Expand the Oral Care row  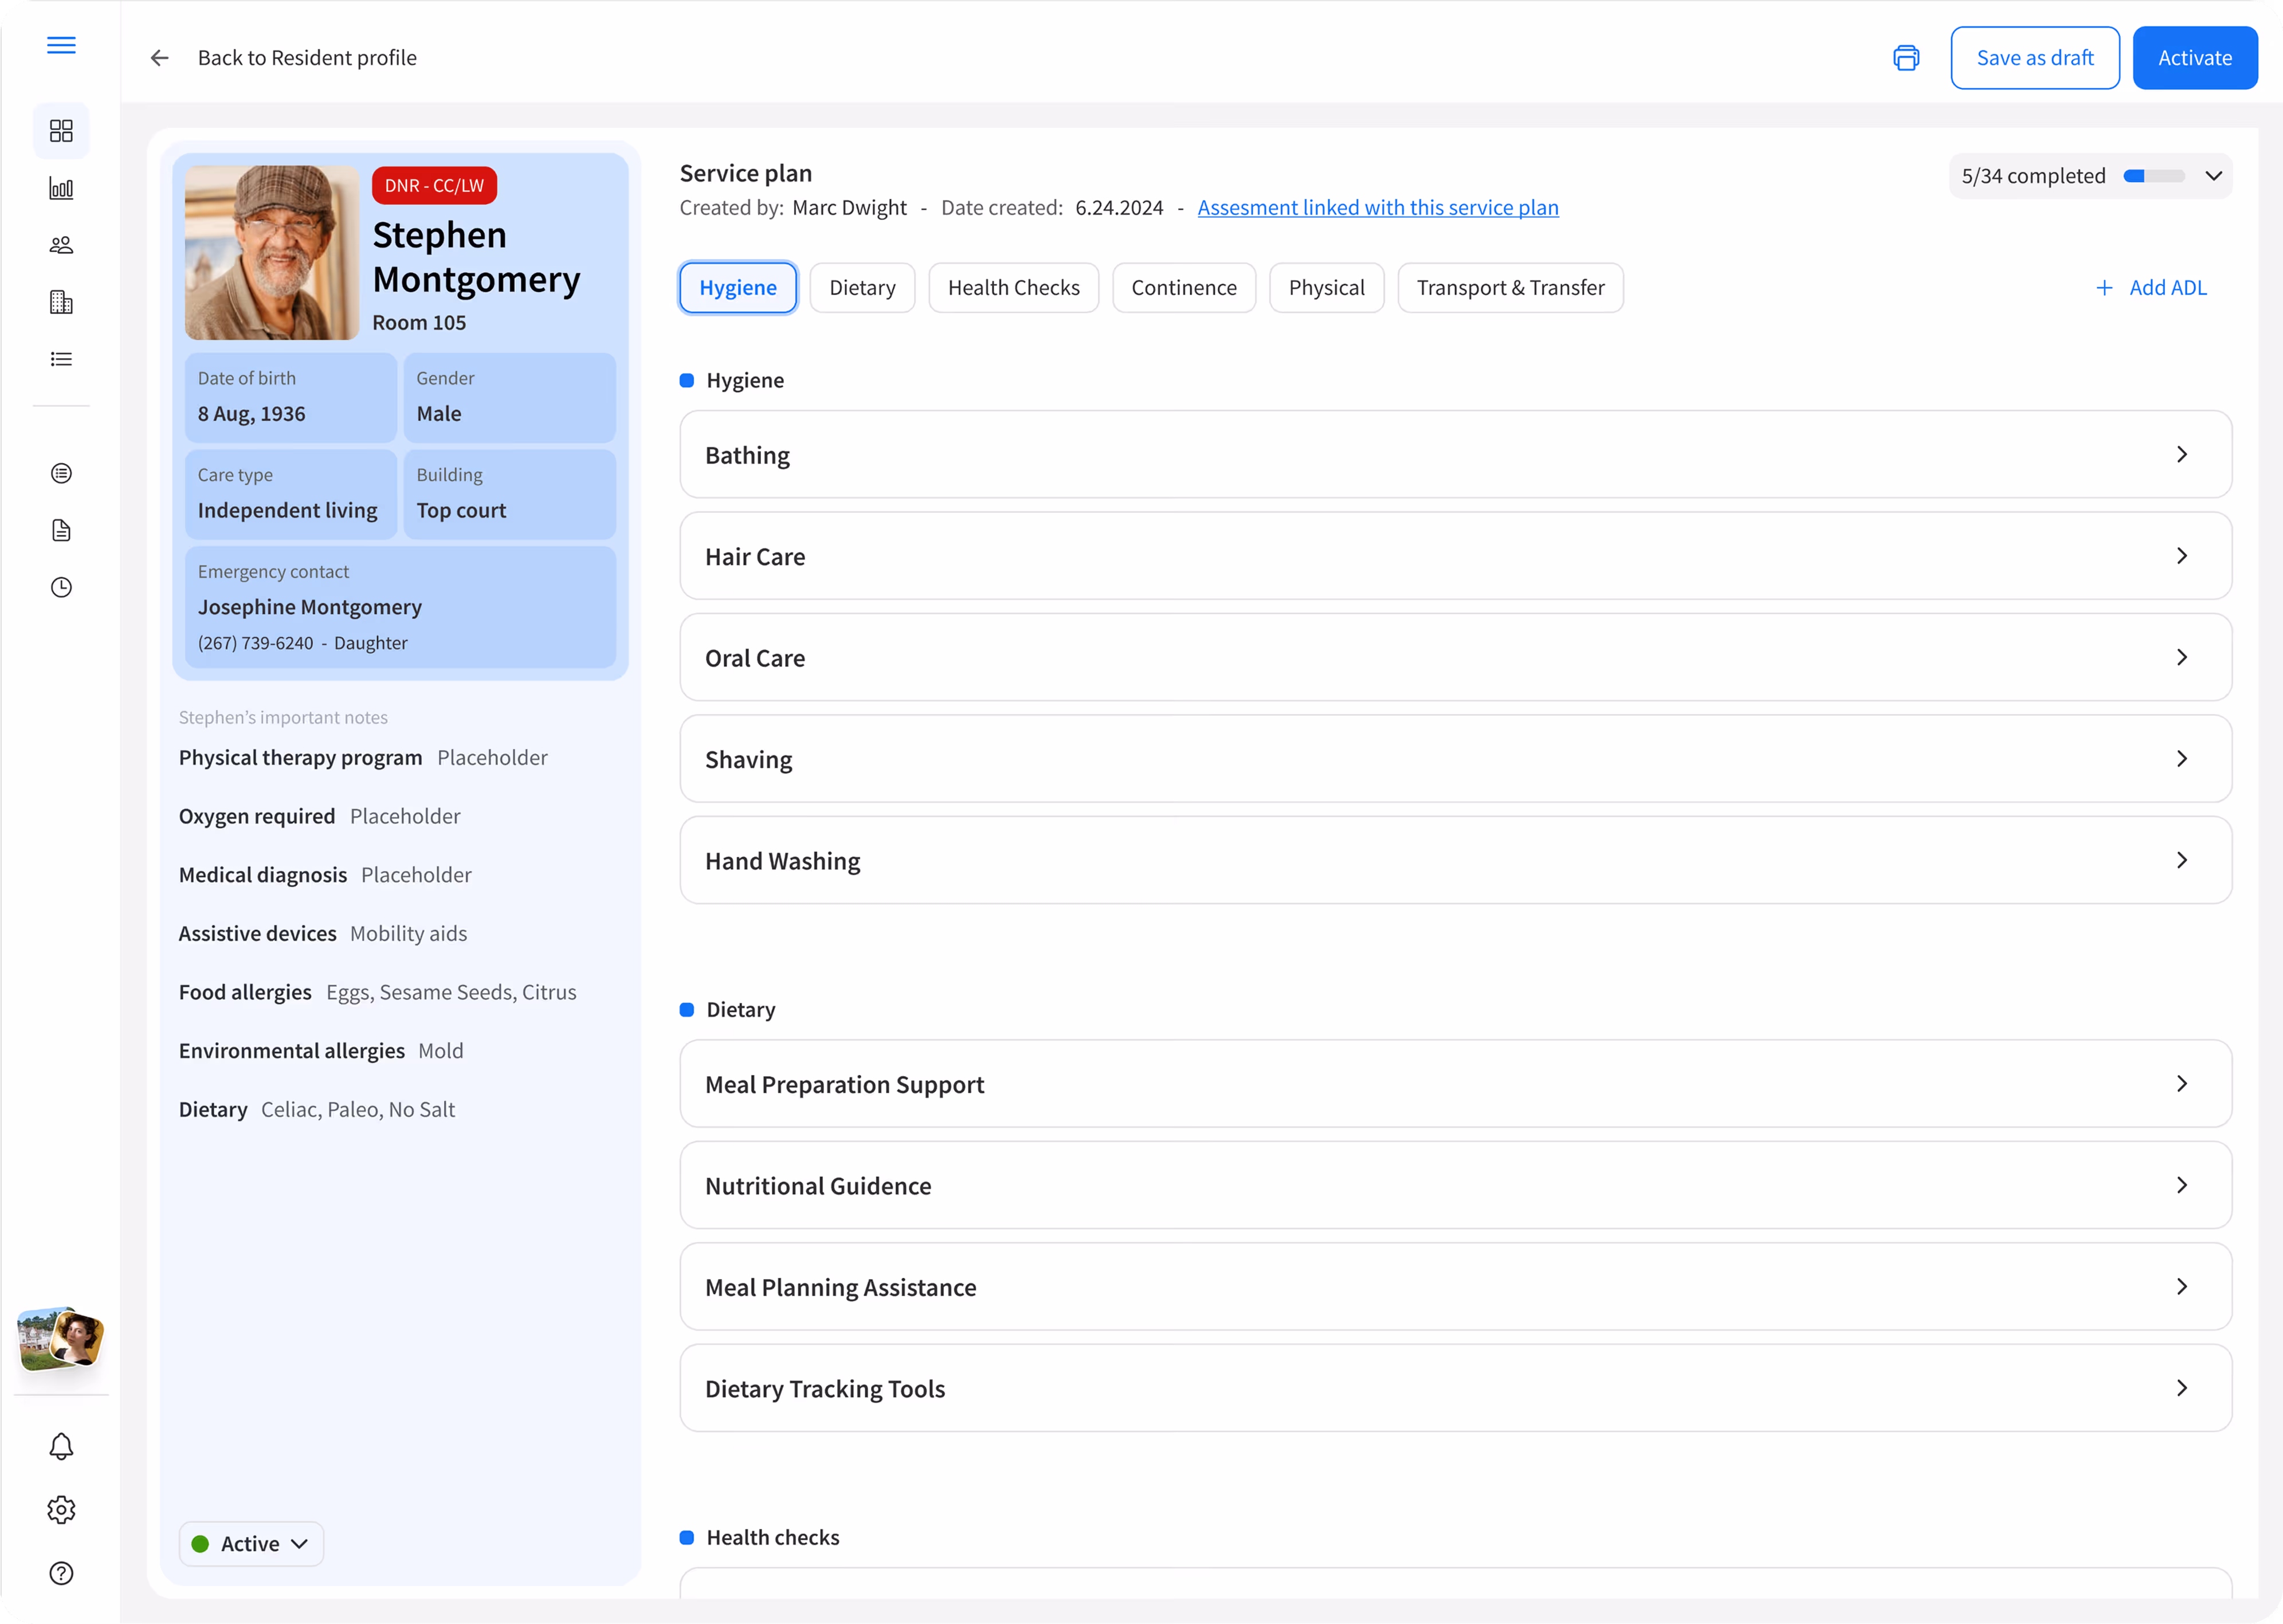1455,657
